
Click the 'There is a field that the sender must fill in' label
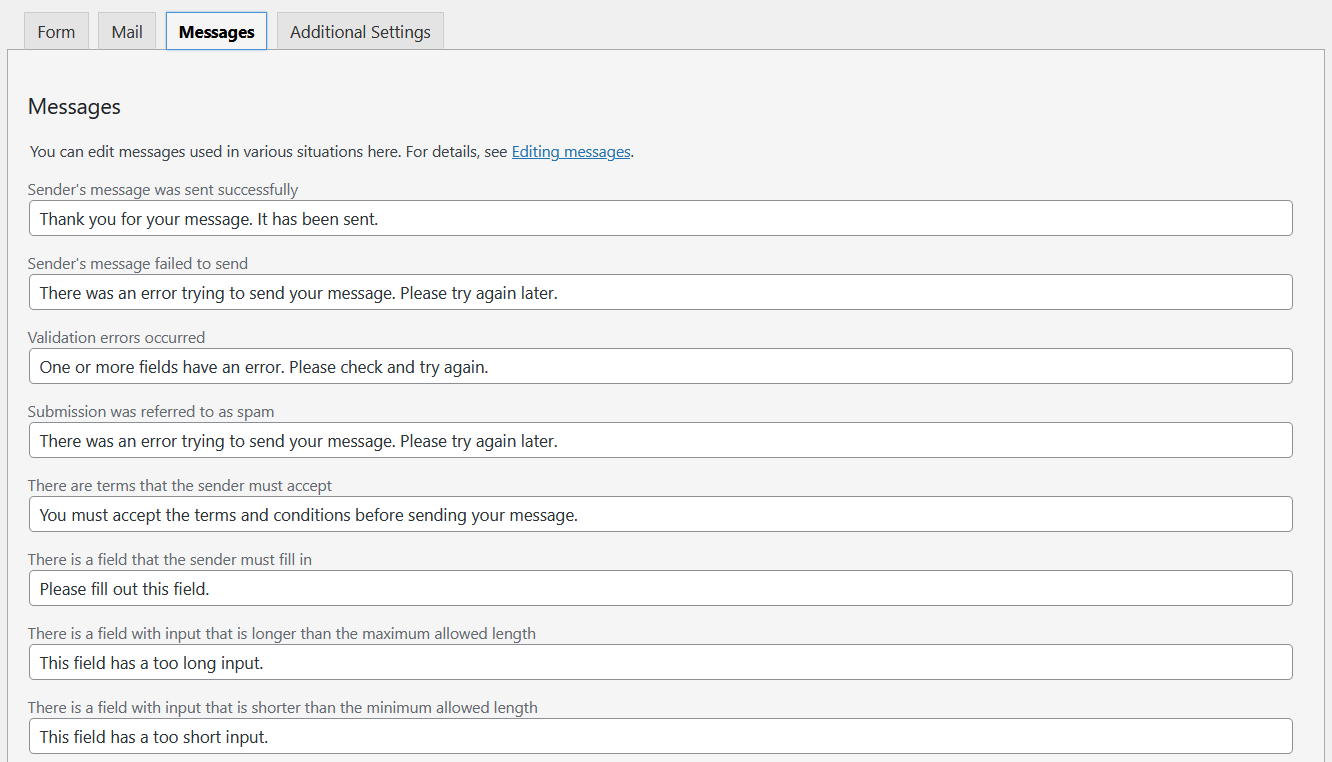(170, 560)
